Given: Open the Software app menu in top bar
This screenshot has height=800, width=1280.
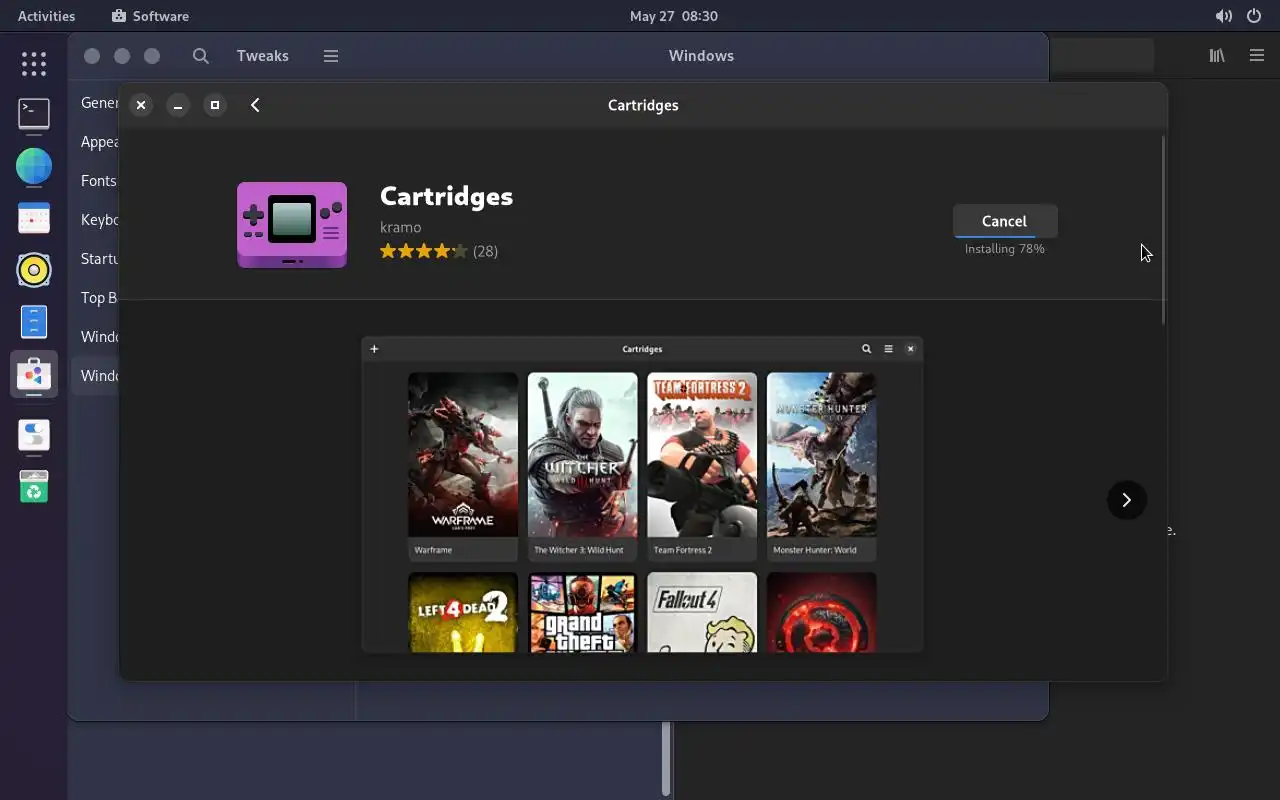Looking at the screenshot, I should point(150,16).
